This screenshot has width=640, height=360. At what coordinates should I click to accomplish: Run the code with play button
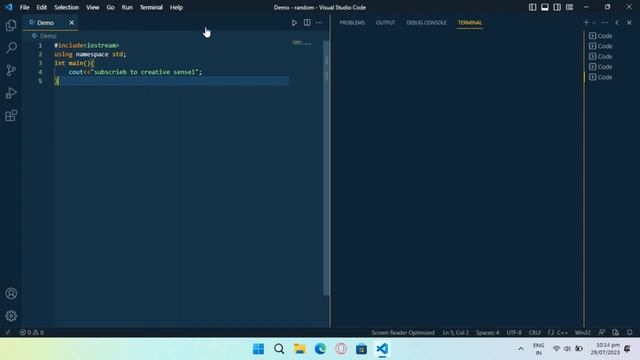coord(294,23)
